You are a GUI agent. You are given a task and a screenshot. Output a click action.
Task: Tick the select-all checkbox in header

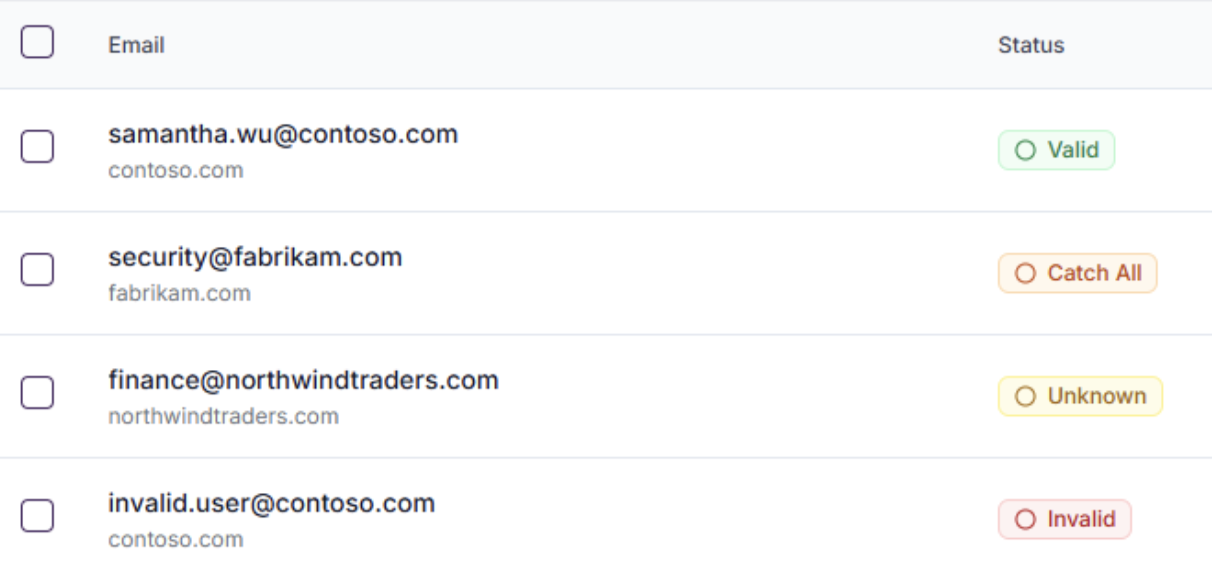point(37,42)
